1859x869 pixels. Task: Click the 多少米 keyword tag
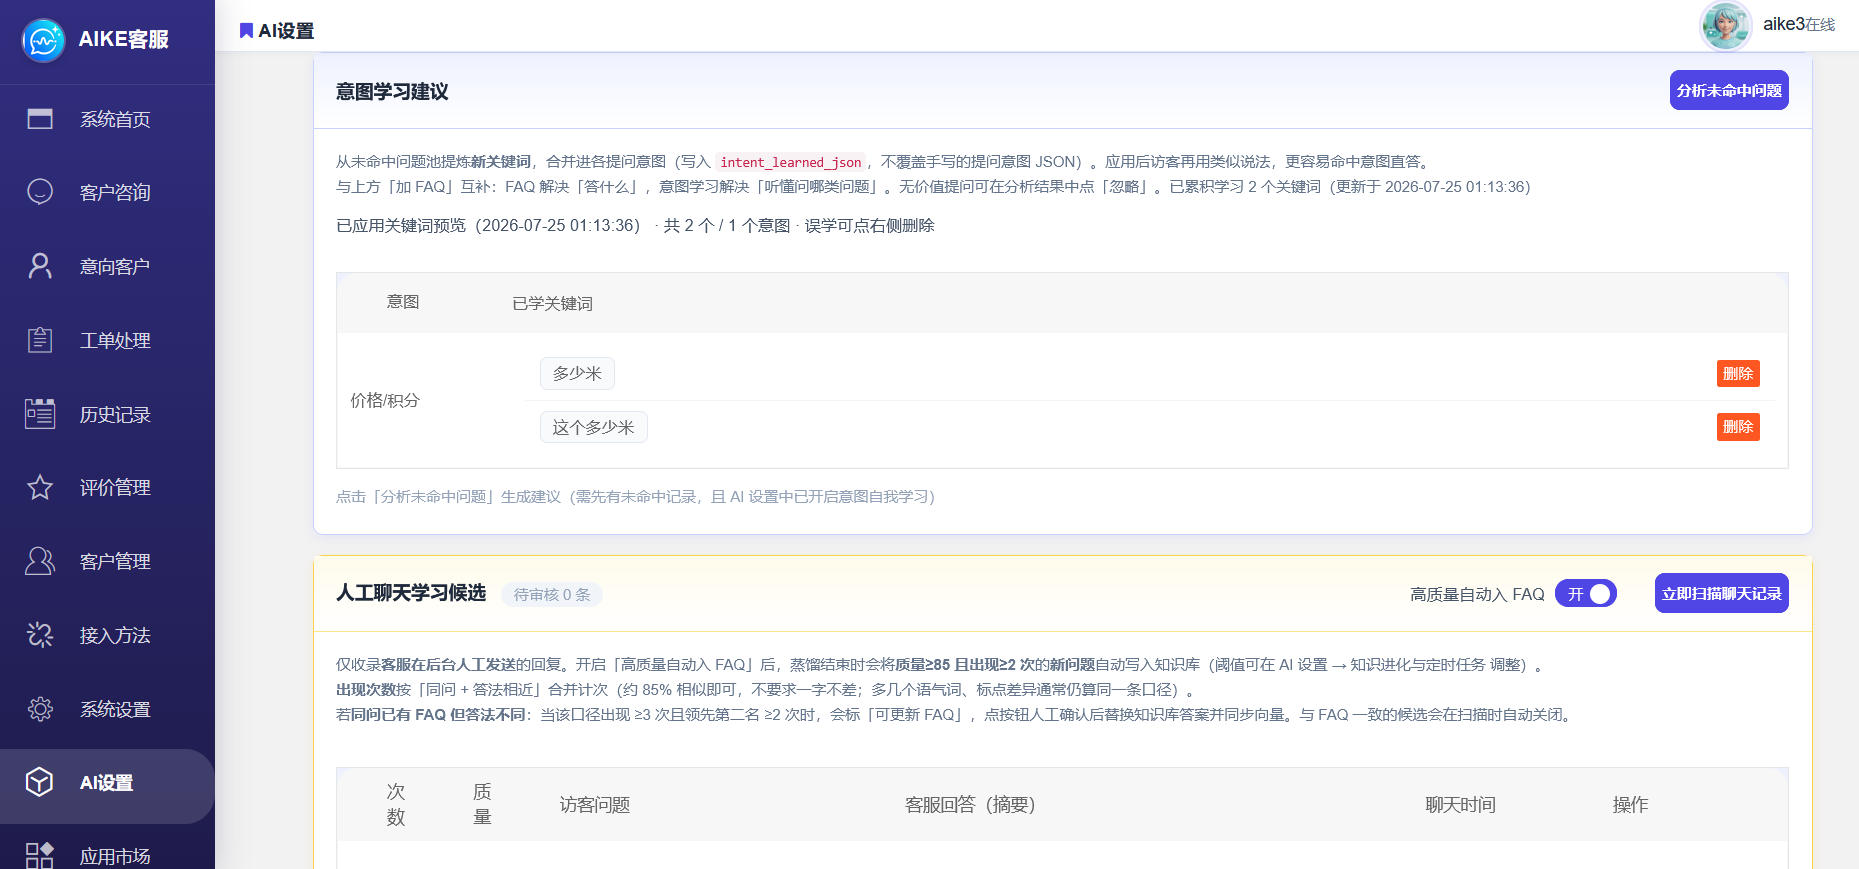(x=577, y=373)
